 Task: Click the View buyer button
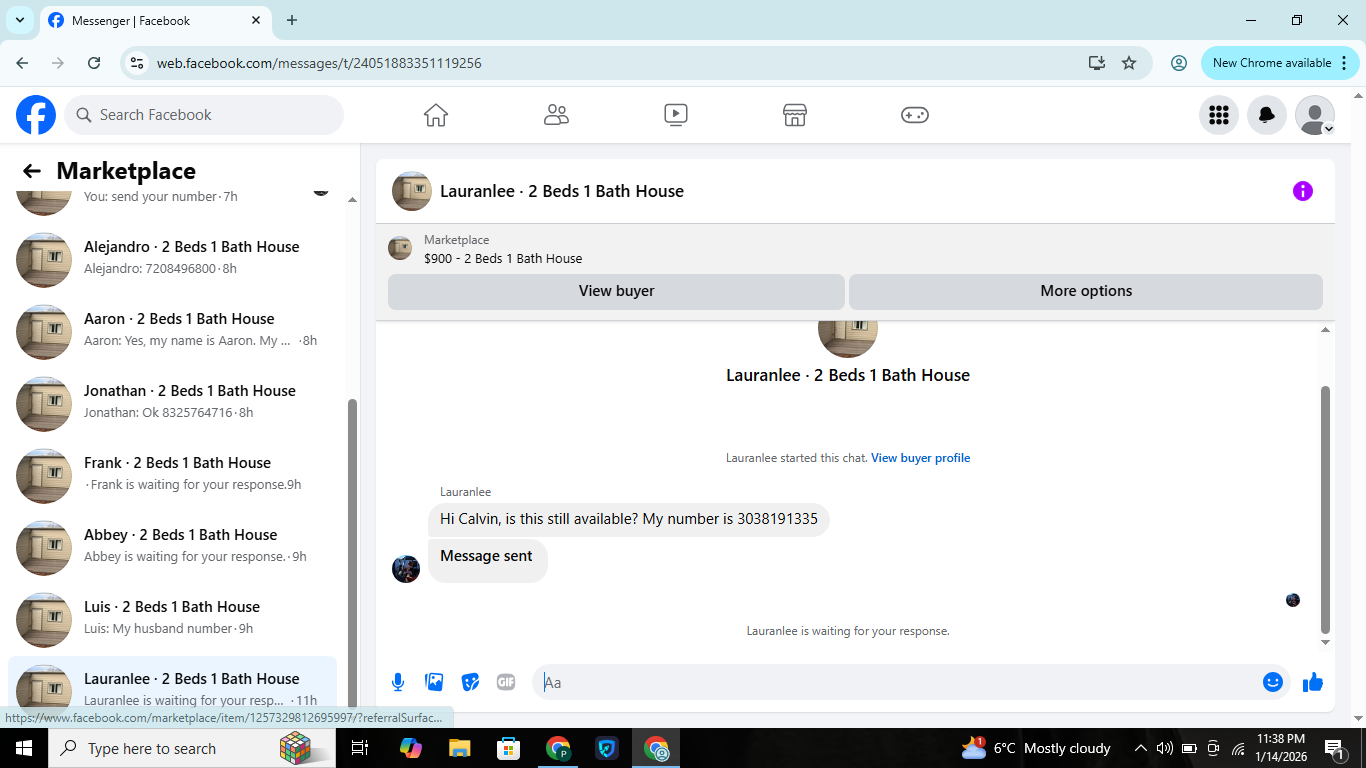tap(616, 291)
